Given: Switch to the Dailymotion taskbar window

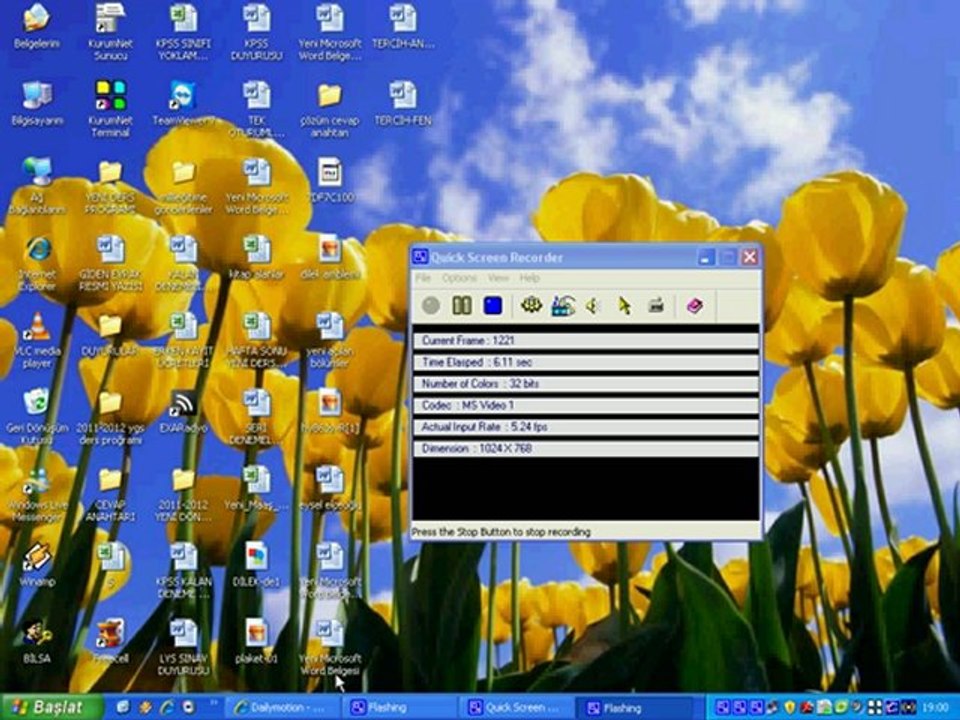Looking at the screenshot, I should (282, 708).
